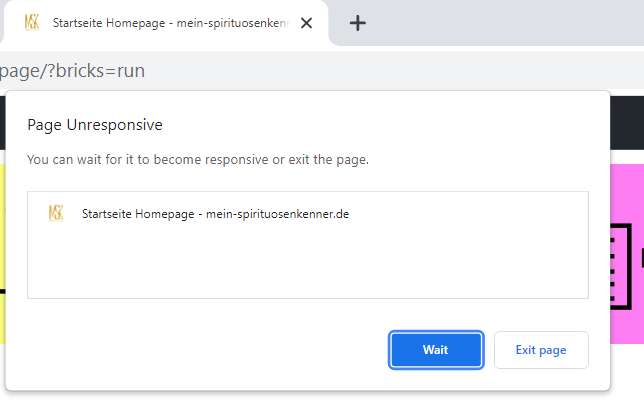Click the Exit page button
Viewport: 644px width, 416px height.
click(541, 350)
